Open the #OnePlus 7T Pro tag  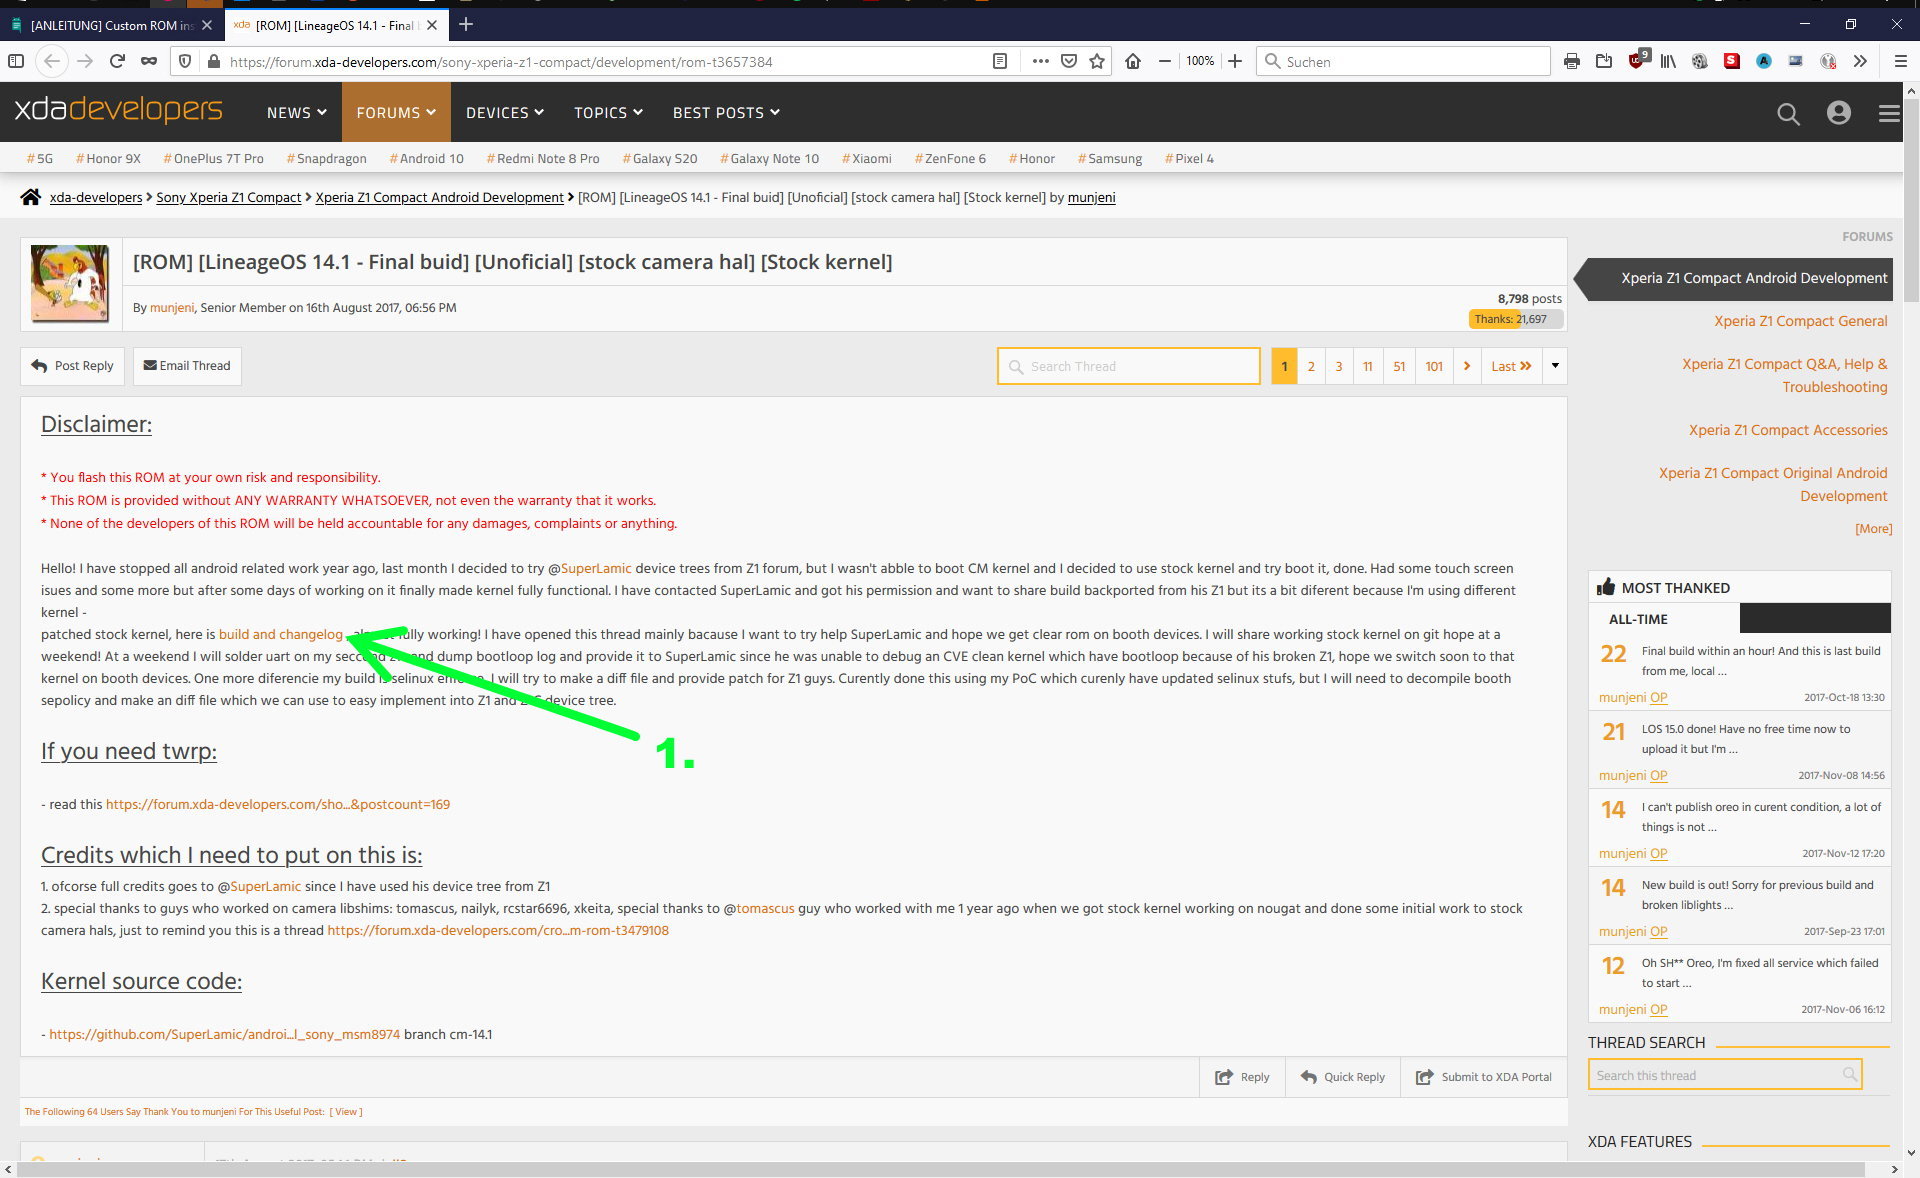coord(213,158)
